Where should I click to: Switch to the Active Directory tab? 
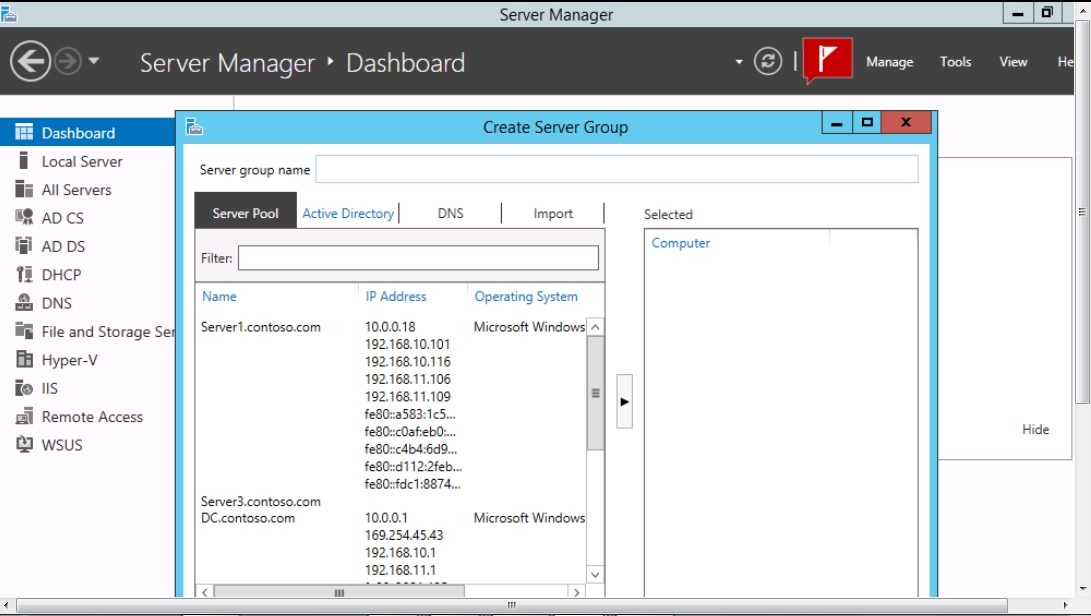[x=348, y=214]
